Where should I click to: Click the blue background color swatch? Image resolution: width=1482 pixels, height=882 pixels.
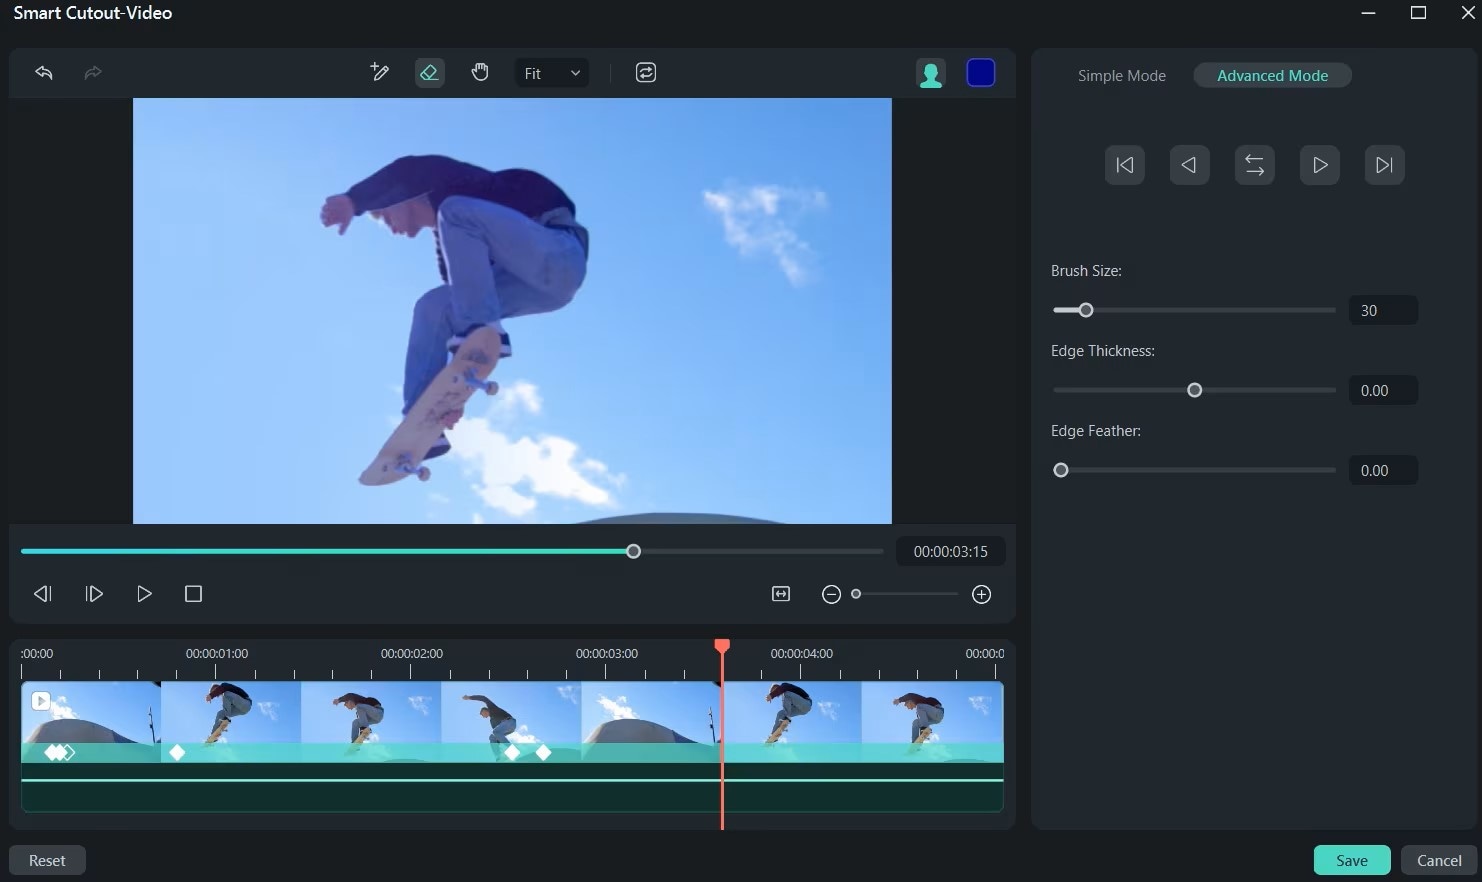click(x=980, y=72)
